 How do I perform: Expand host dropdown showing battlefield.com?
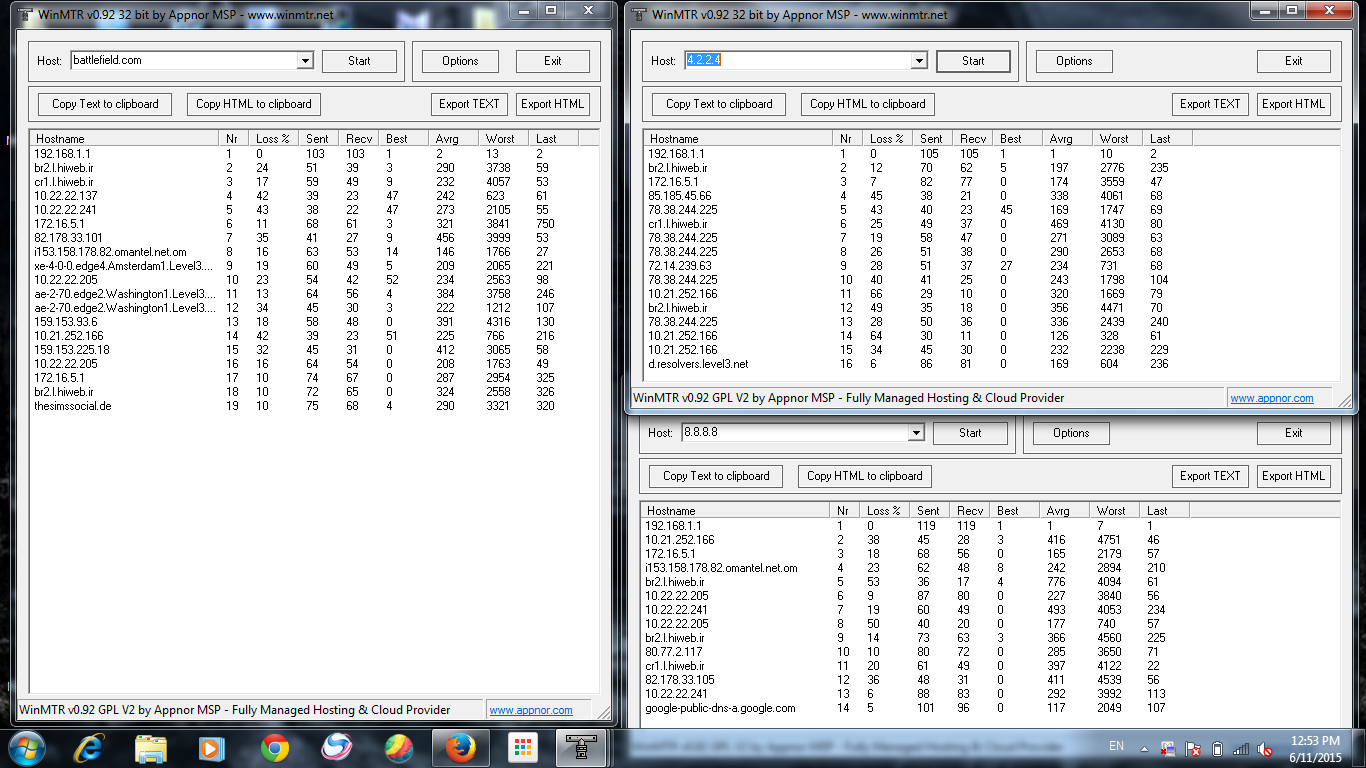tap(306, 61)
